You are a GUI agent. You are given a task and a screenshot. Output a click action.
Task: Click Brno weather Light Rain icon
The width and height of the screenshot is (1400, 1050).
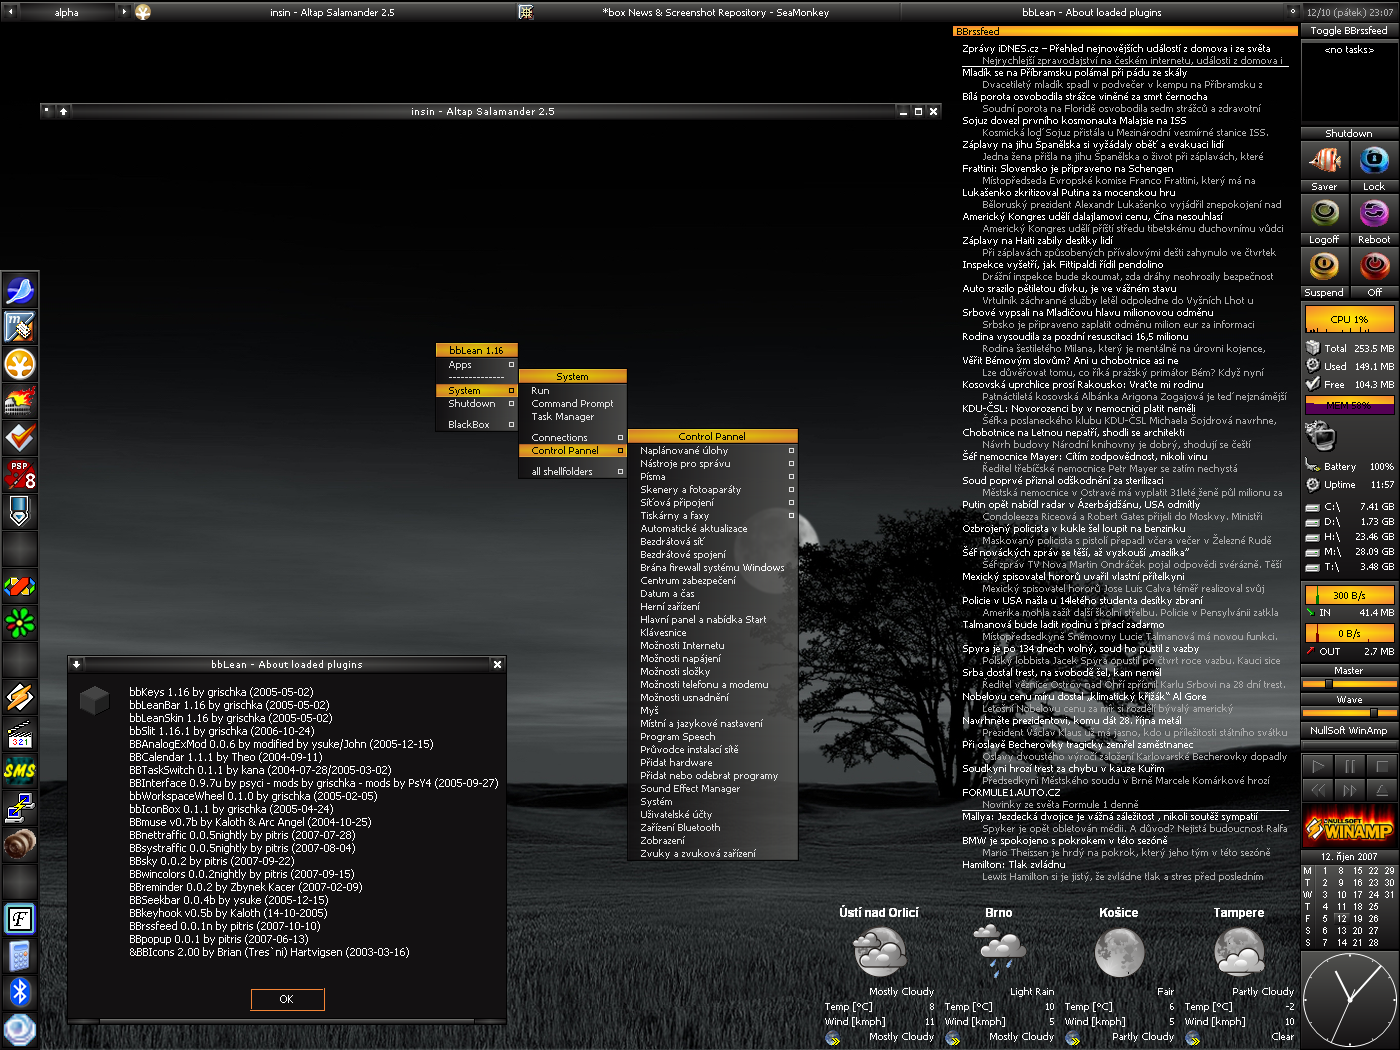pyautogui.click(x=999, y=952)
